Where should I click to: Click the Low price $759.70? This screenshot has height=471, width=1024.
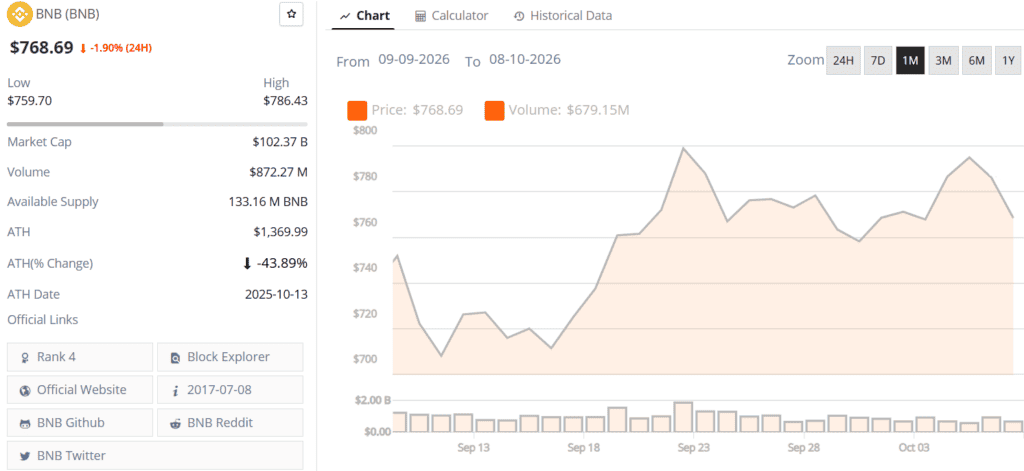(29, 101)
